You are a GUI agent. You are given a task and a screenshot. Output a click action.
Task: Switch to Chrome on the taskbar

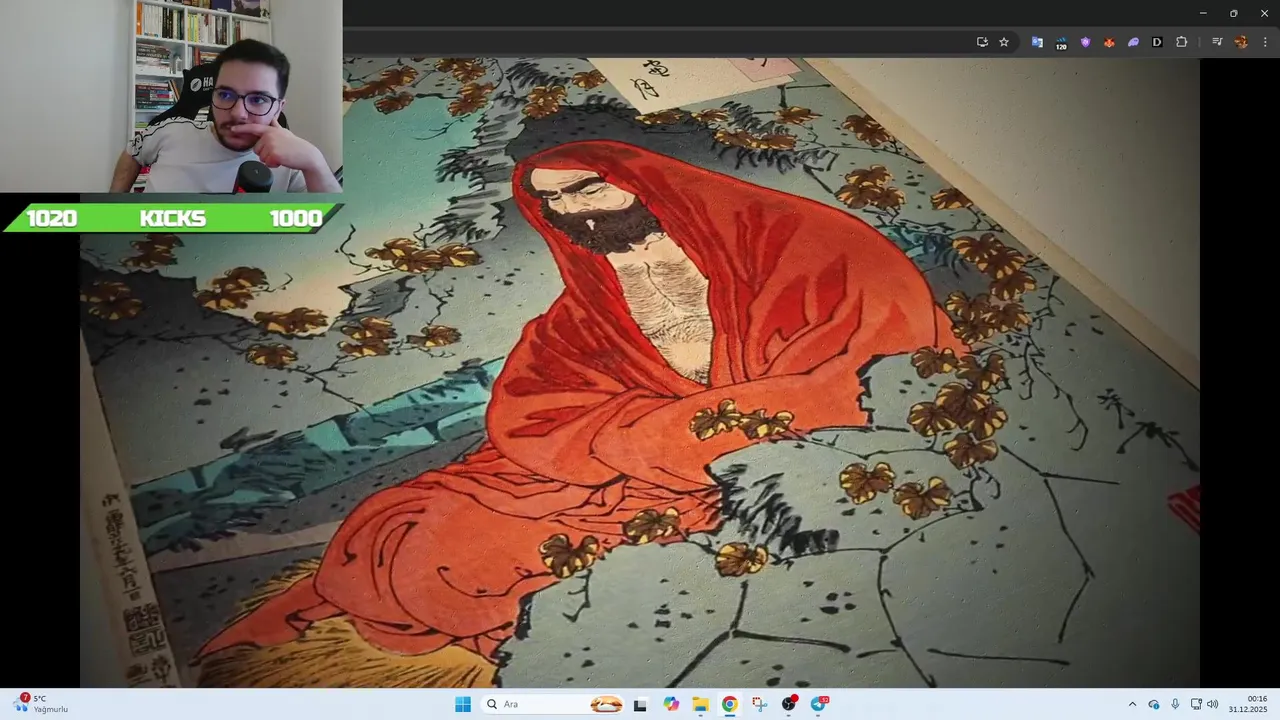pyautogui.click(x=730, y=704)
